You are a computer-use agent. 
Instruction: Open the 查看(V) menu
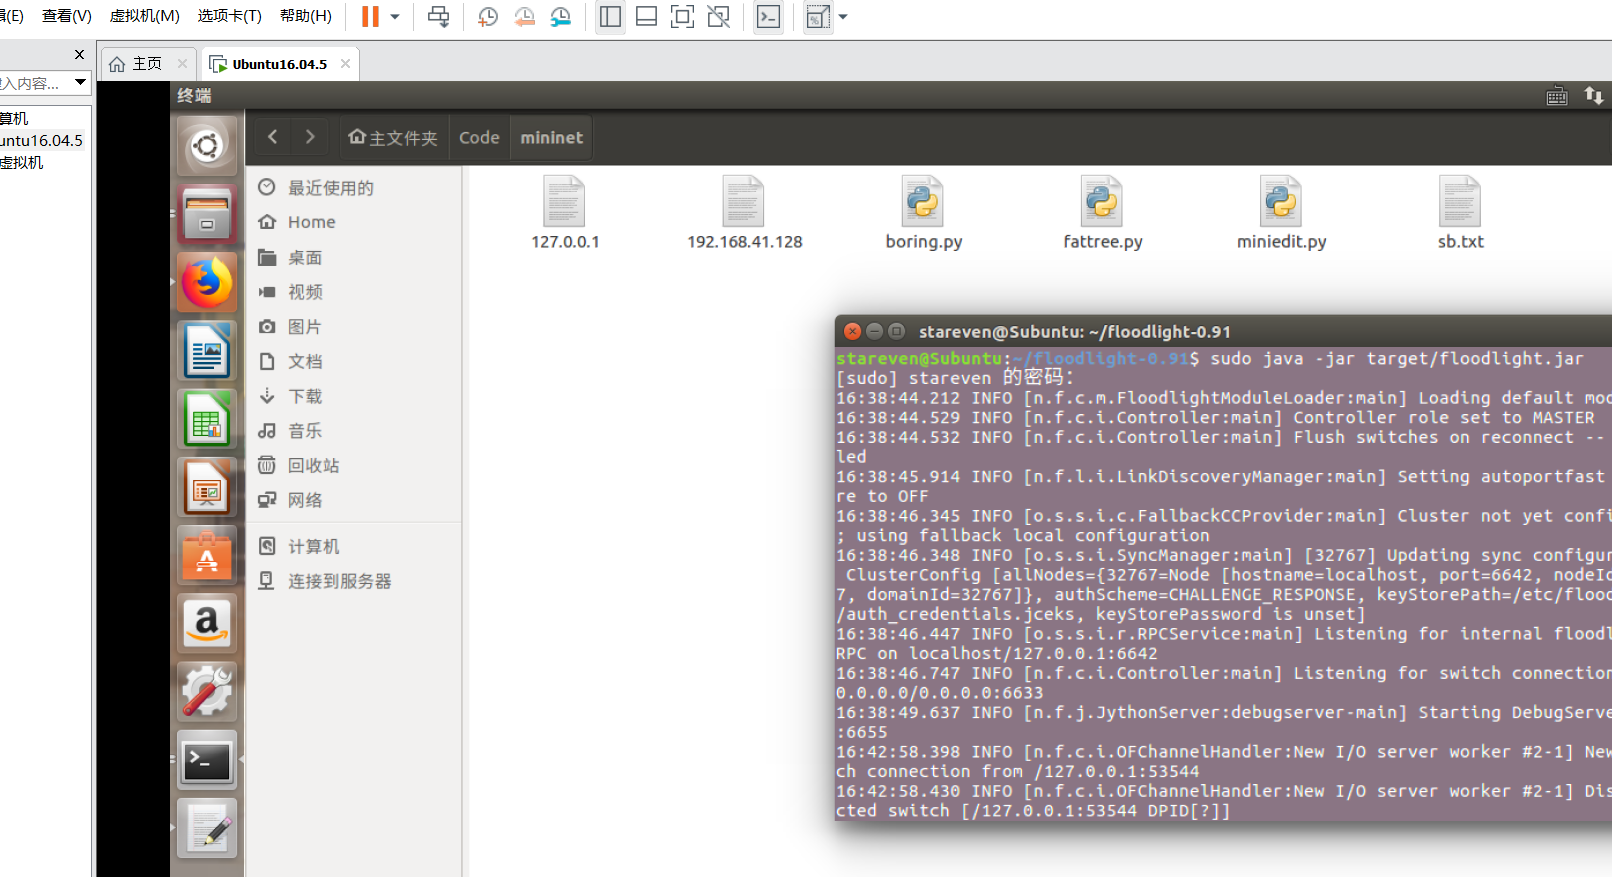(67, 16)
